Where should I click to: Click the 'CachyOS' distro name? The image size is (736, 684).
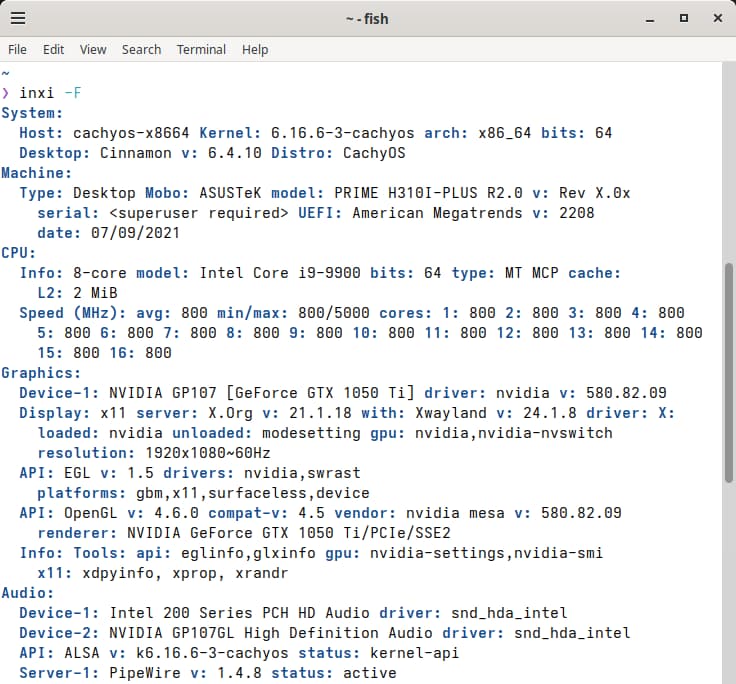click(x=374, y=153)
